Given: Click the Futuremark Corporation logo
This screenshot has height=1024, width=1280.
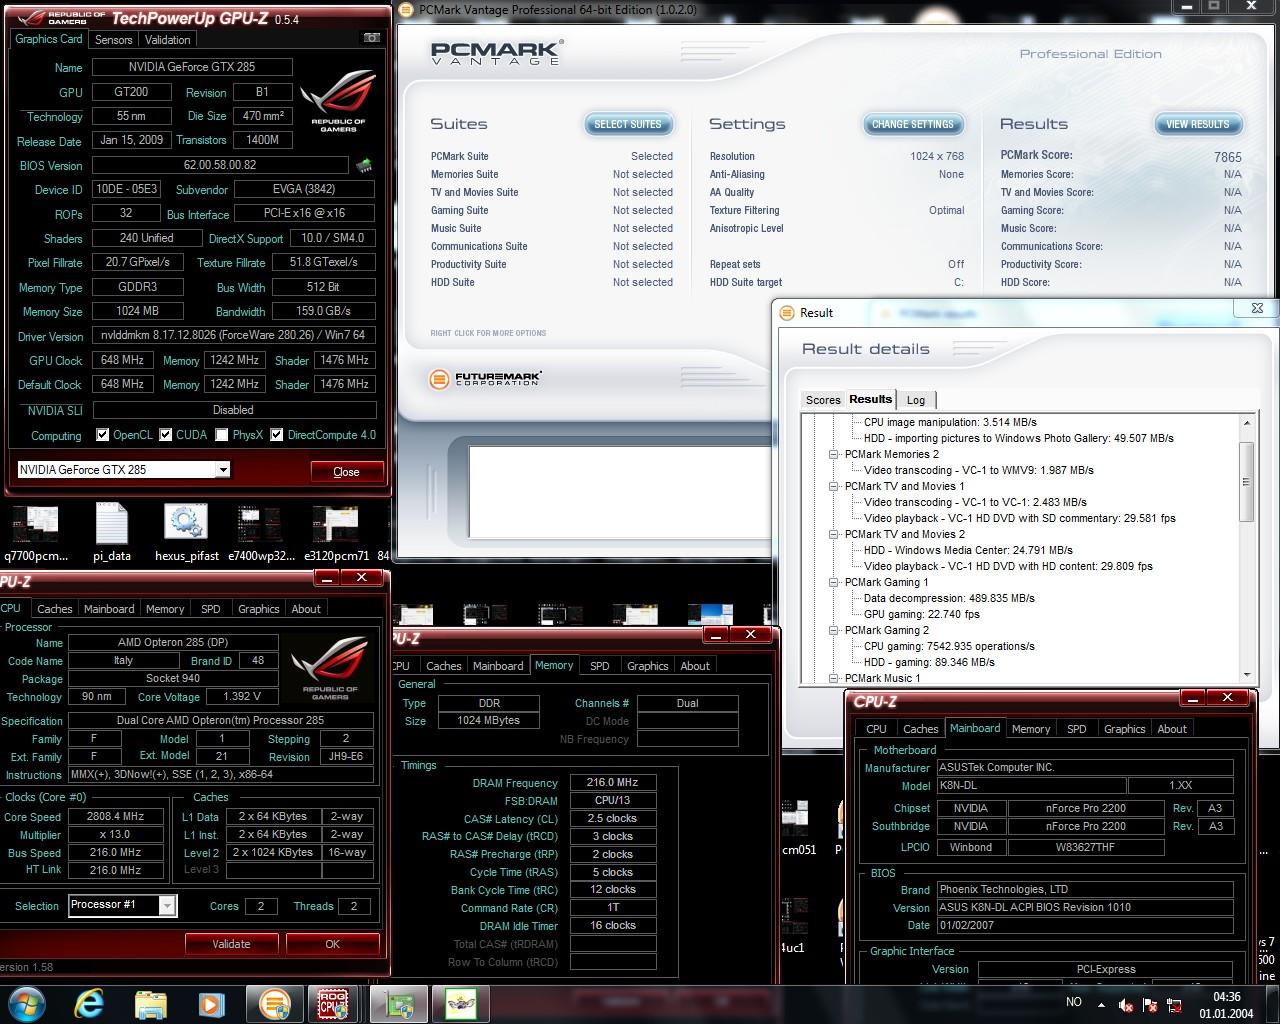Looking at the screenshot, I should (486, 379).
